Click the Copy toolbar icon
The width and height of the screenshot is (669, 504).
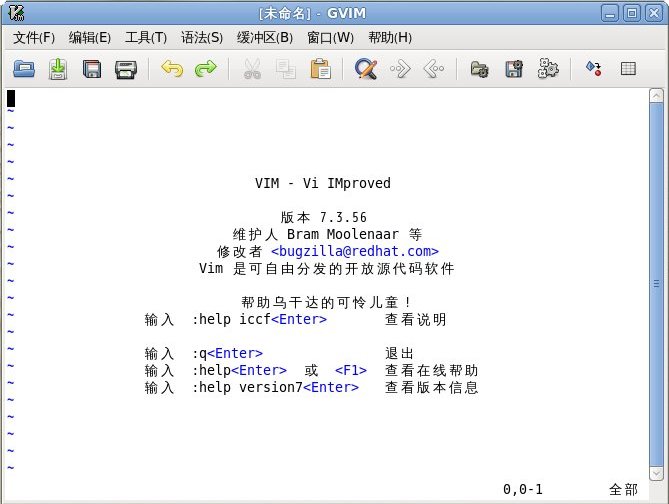(x=286, y=69)
